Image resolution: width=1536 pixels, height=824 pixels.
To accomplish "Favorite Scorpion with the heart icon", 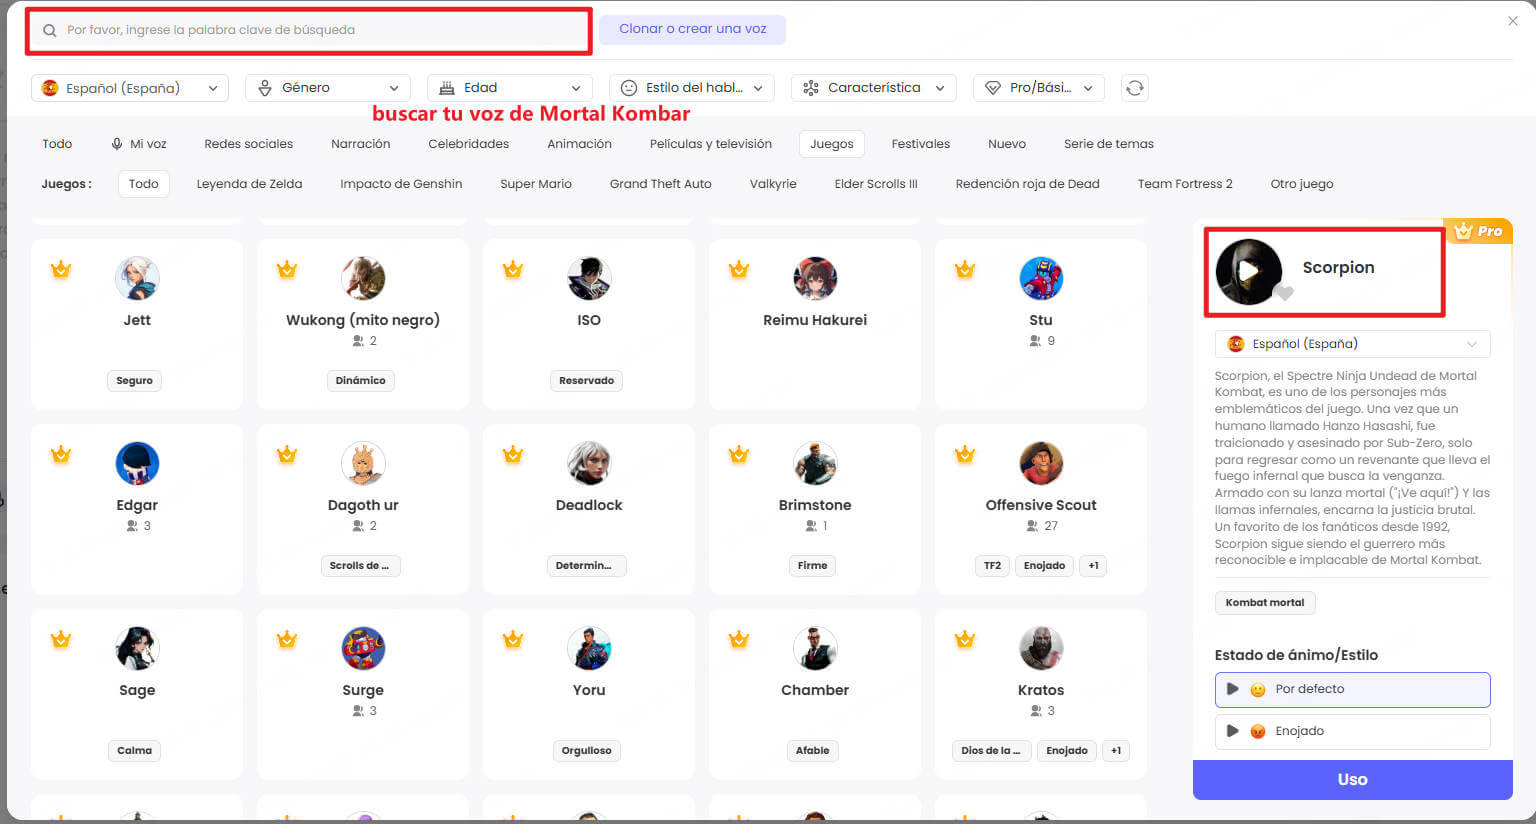I will coord(1285,293).
